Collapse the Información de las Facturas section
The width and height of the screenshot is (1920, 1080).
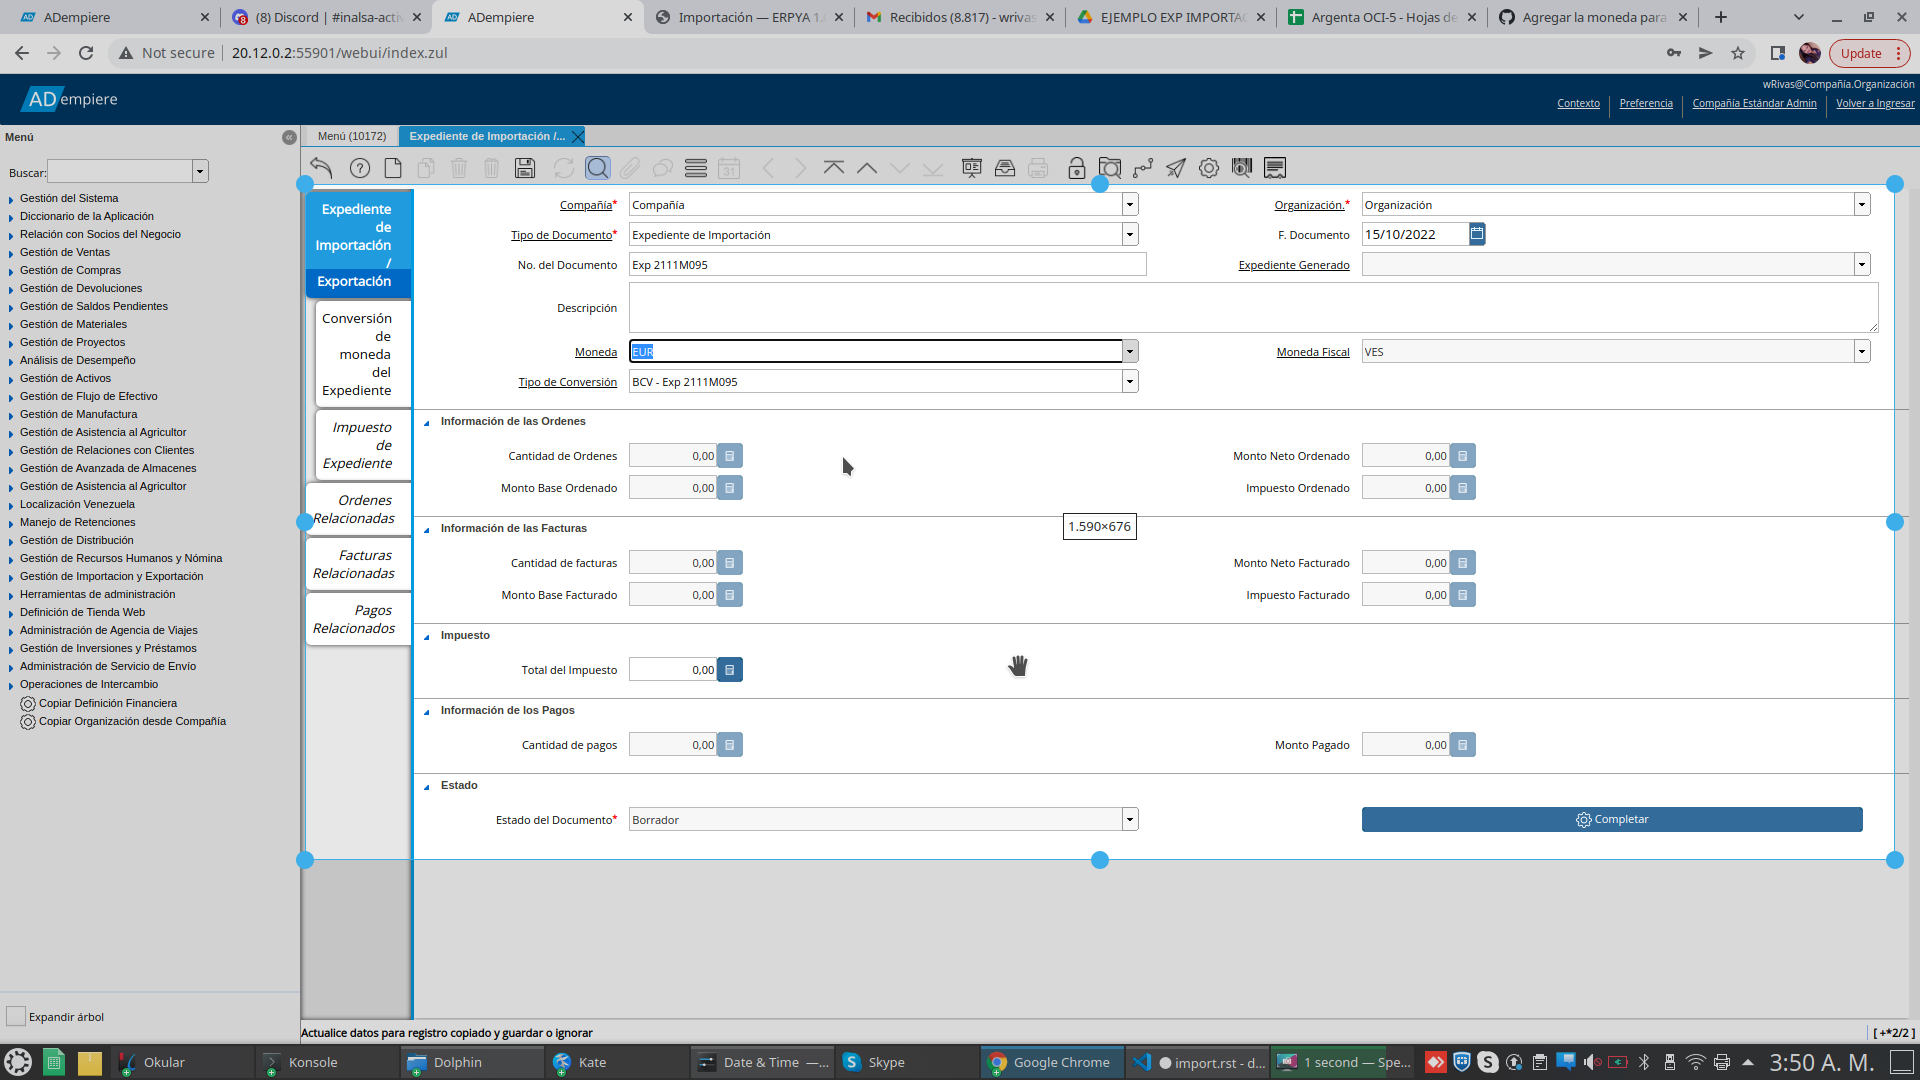tap(427, 529)
